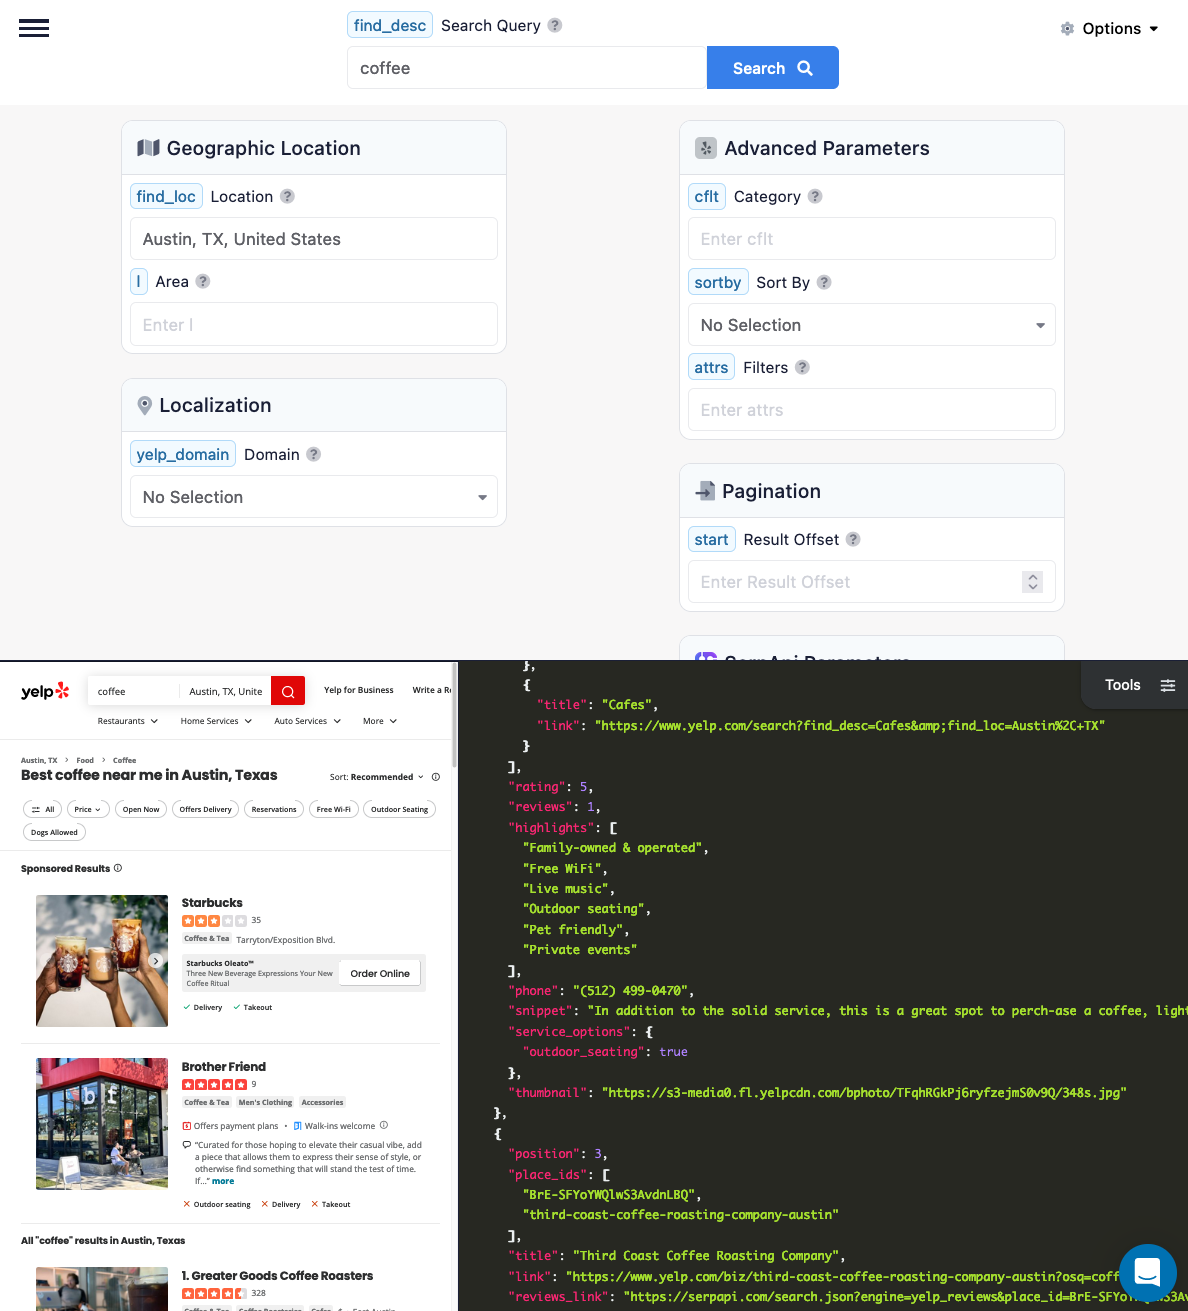Screen dimensions: 1188x1311
Task: Click the Advanced Parameters icon
Action: tap(706, 148)
